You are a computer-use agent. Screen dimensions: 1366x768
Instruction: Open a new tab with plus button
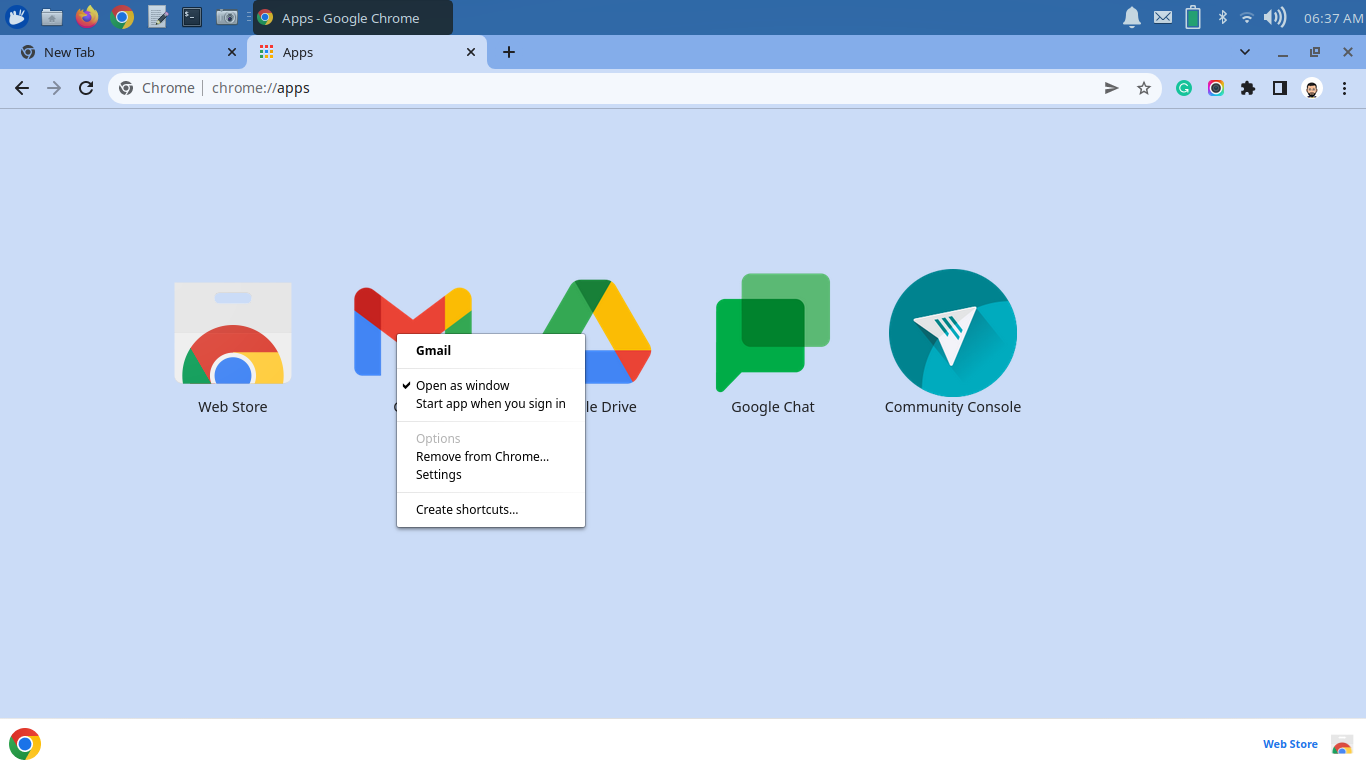509,52
